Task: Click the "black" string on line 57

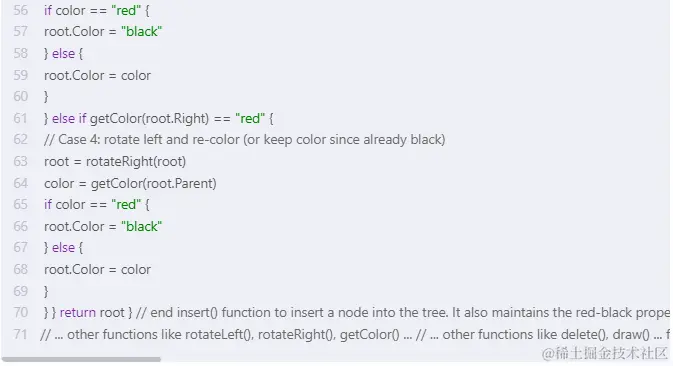Action: click(142, 31)
